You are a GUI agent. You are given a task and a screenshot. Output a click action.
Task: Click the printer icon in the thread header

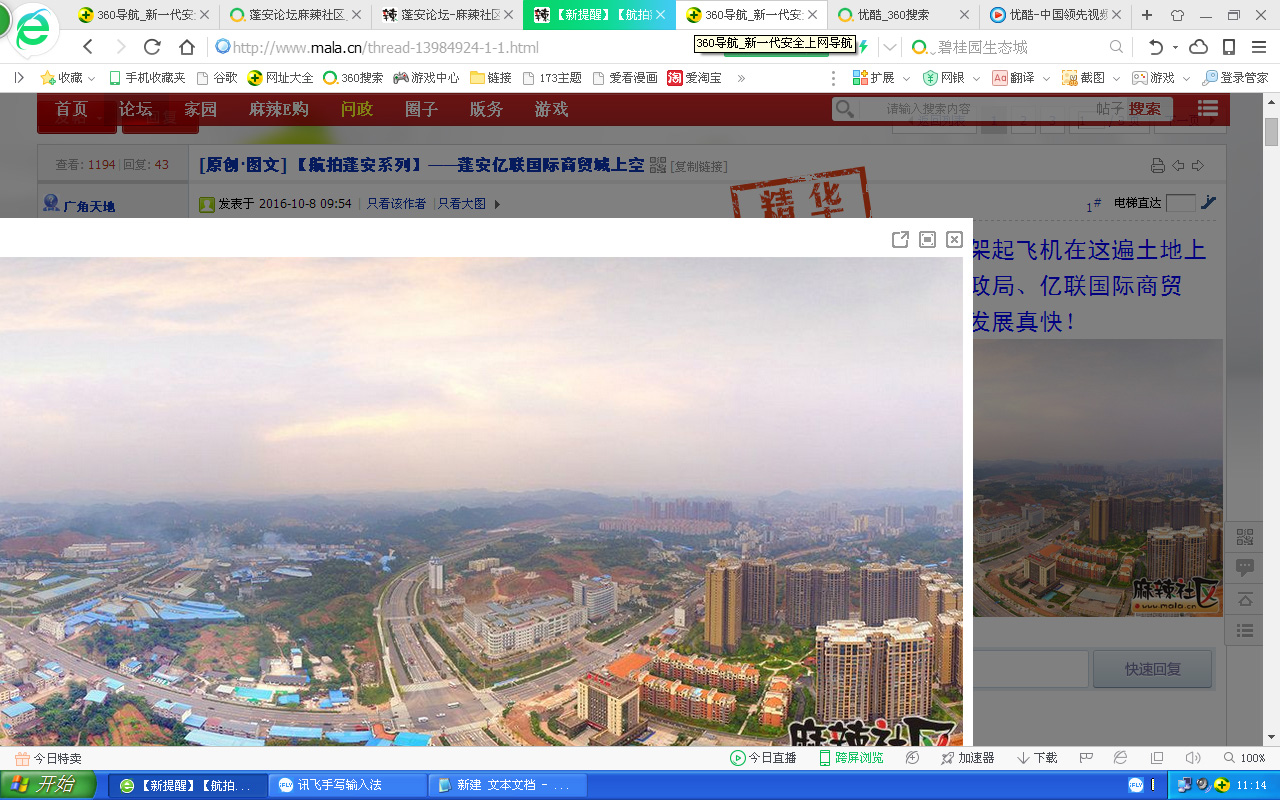tap(1158, 166)
